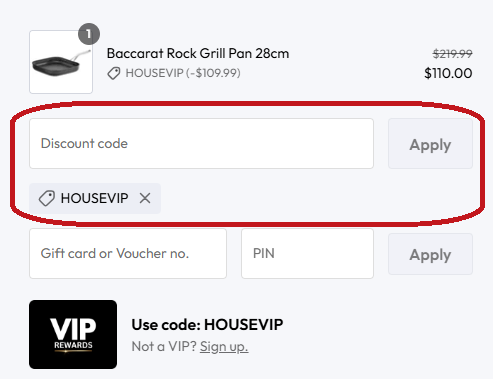The height and width of the screenshot is (379, 493).
Task: Click the tag icon beside HOUSEVIP (-$109.99)
Action: 114,73
